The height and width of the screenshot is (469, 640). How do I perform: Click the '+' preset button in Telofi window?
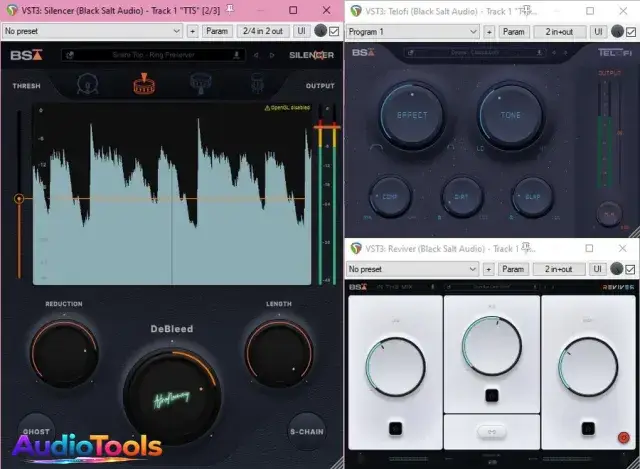489,32
